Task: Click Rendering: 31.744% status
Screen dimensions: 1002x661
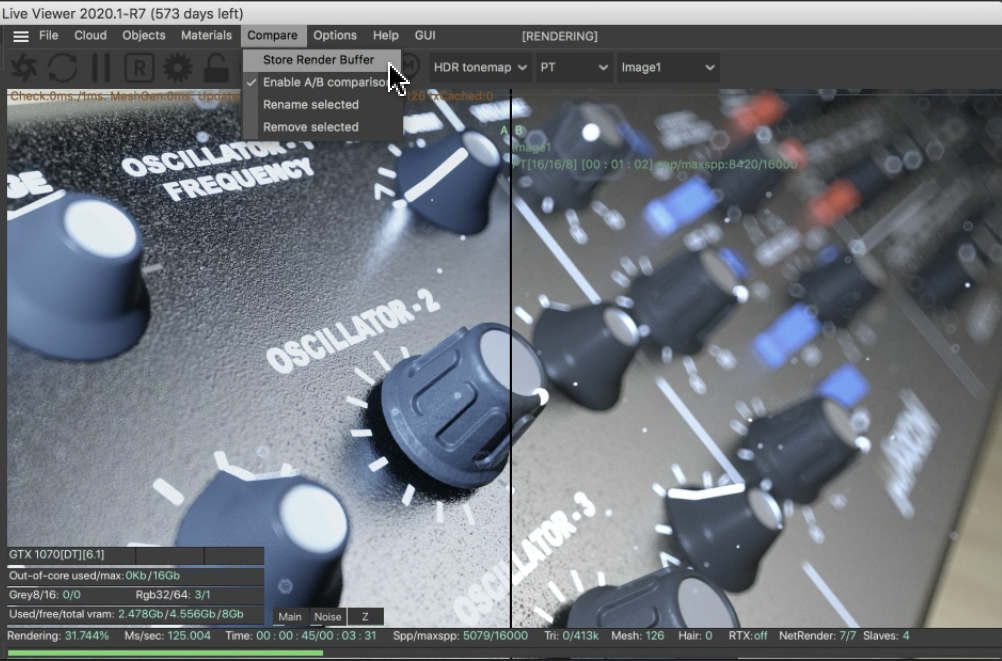Action: point(58,636)
